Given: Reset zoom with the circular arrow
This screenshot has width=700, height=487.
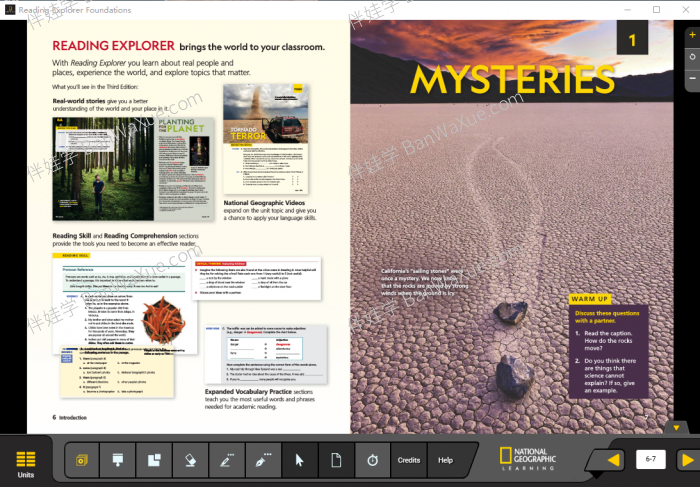Looking at the screenshot, I should pyautogui.click(x=692, y=57).
